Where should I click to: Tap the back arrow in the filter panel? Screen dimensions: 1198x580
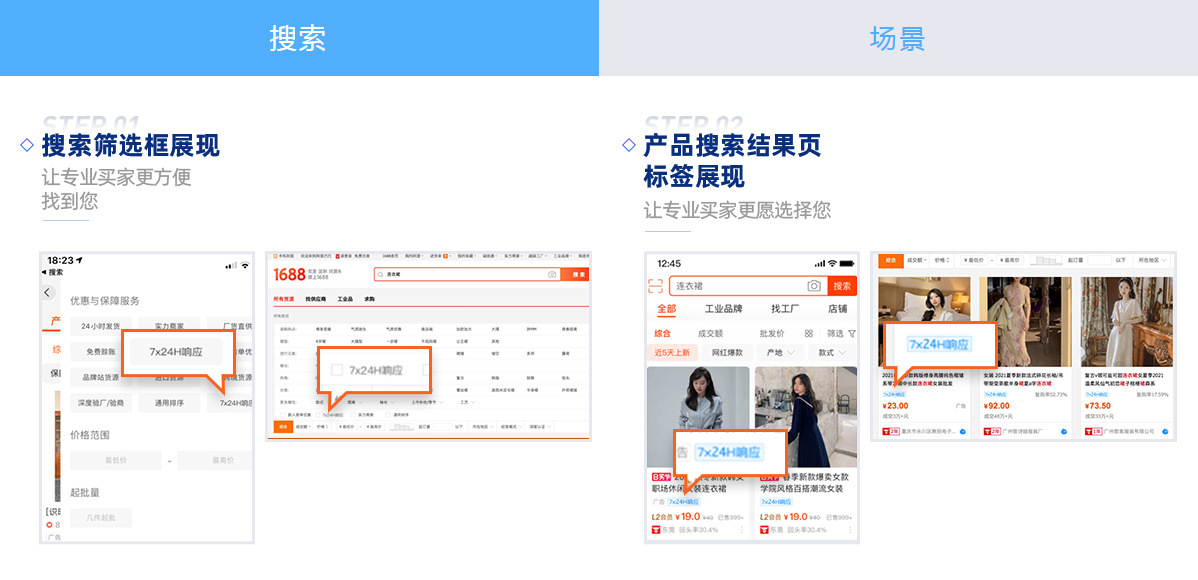pyautogui.click(x=47, y=293)
